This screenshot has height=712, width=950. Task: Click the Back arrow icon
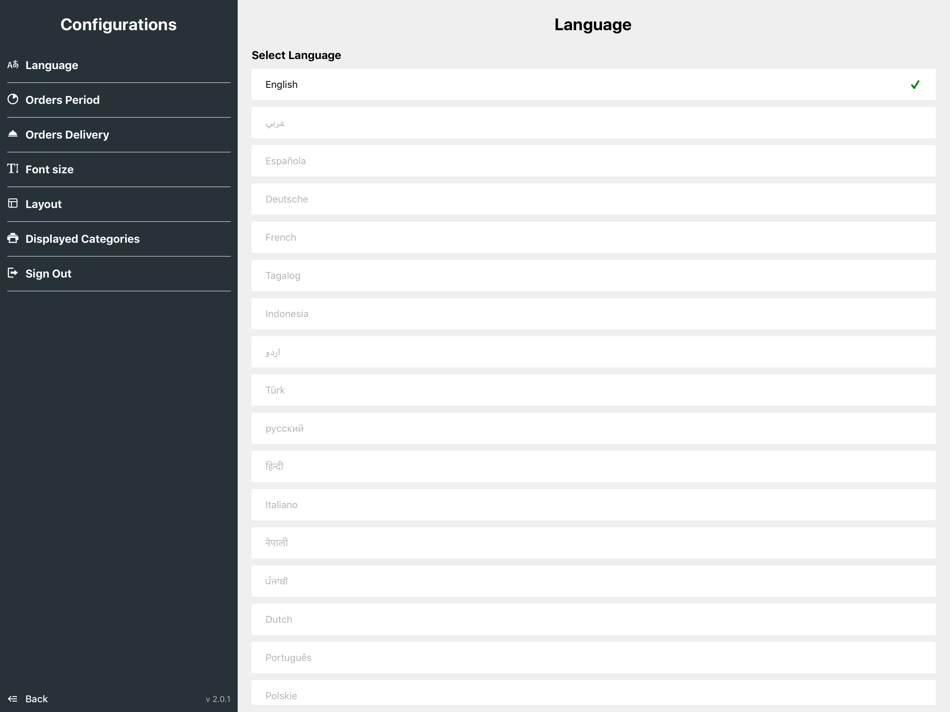pyautogui.click(x=13, y=699)
